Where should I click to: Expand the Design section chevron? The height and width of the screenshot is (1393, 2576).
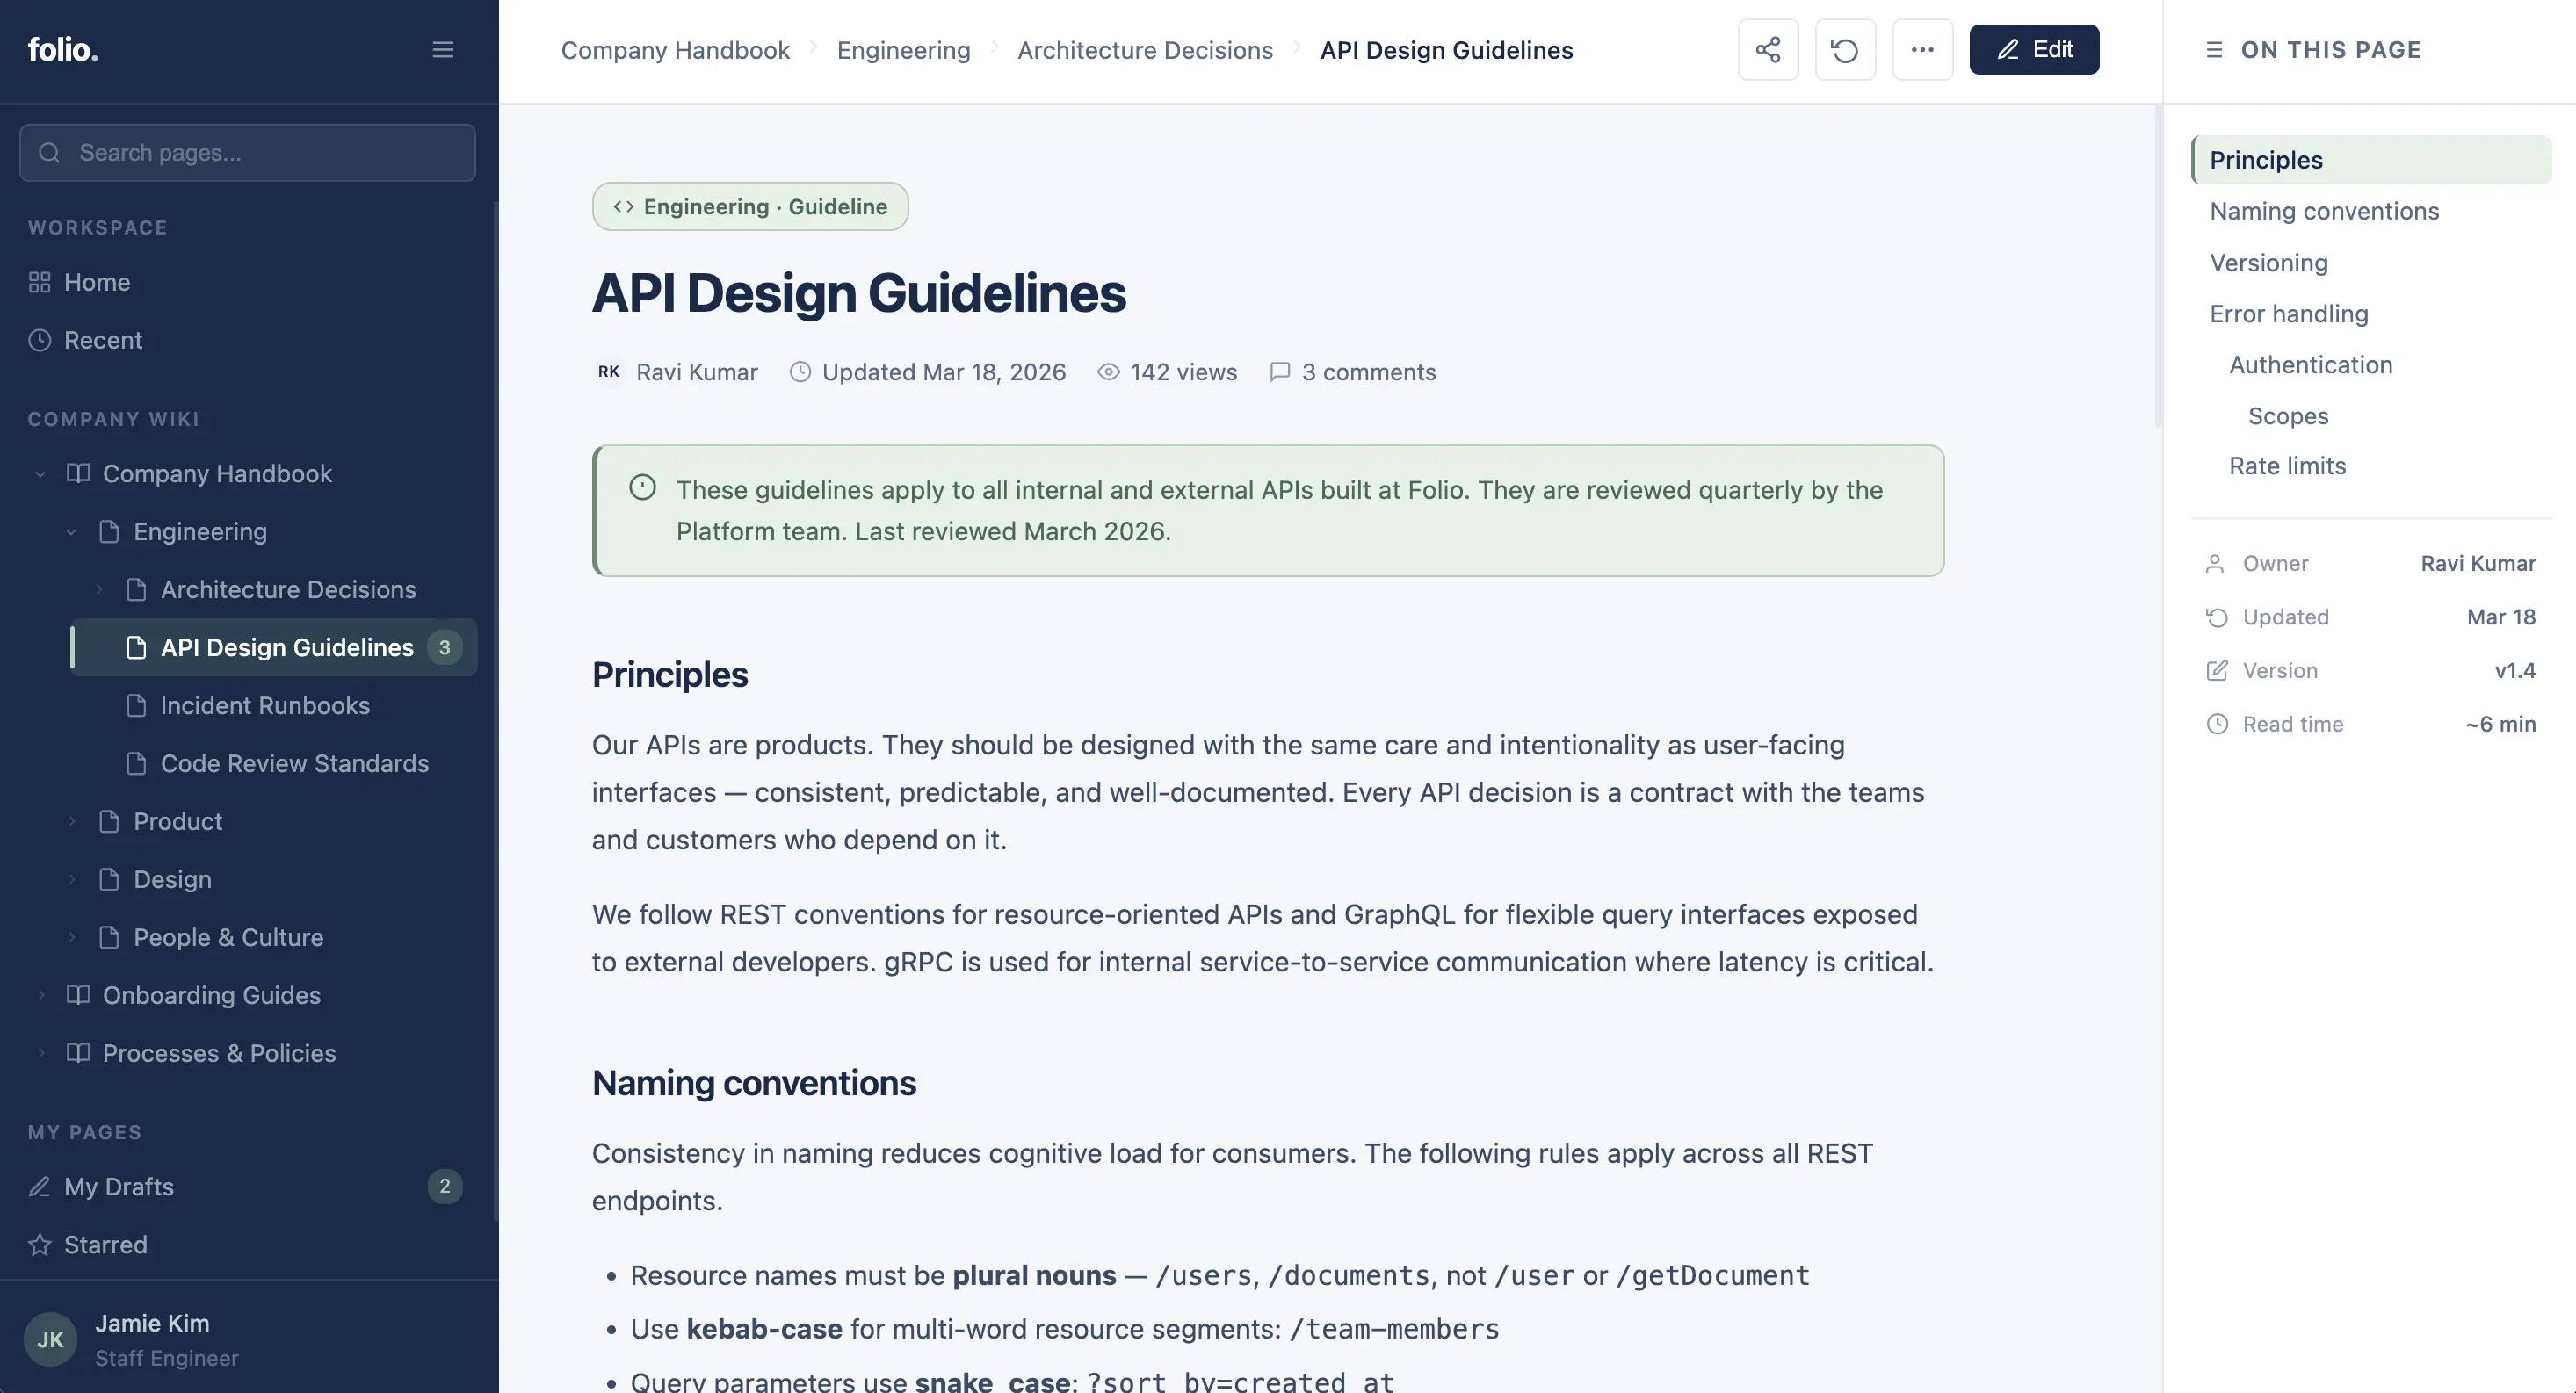tap(71, 880)
